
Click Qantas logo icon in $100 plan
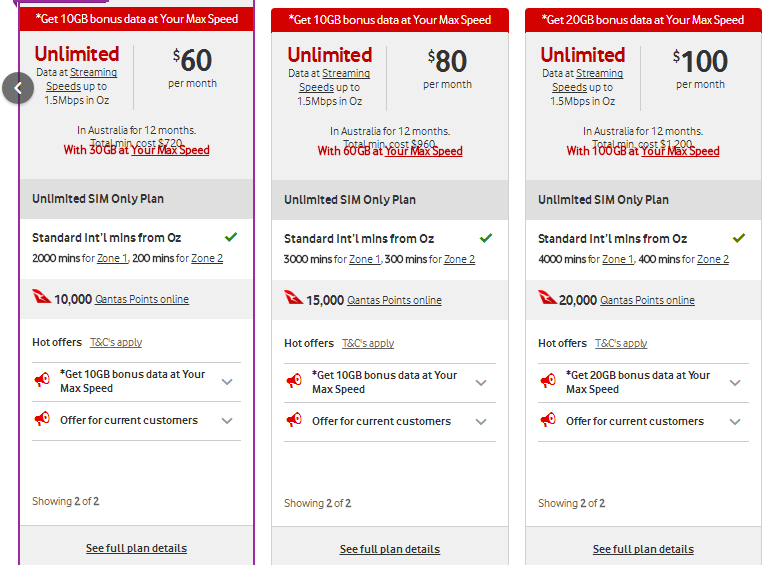coord(547,297)
